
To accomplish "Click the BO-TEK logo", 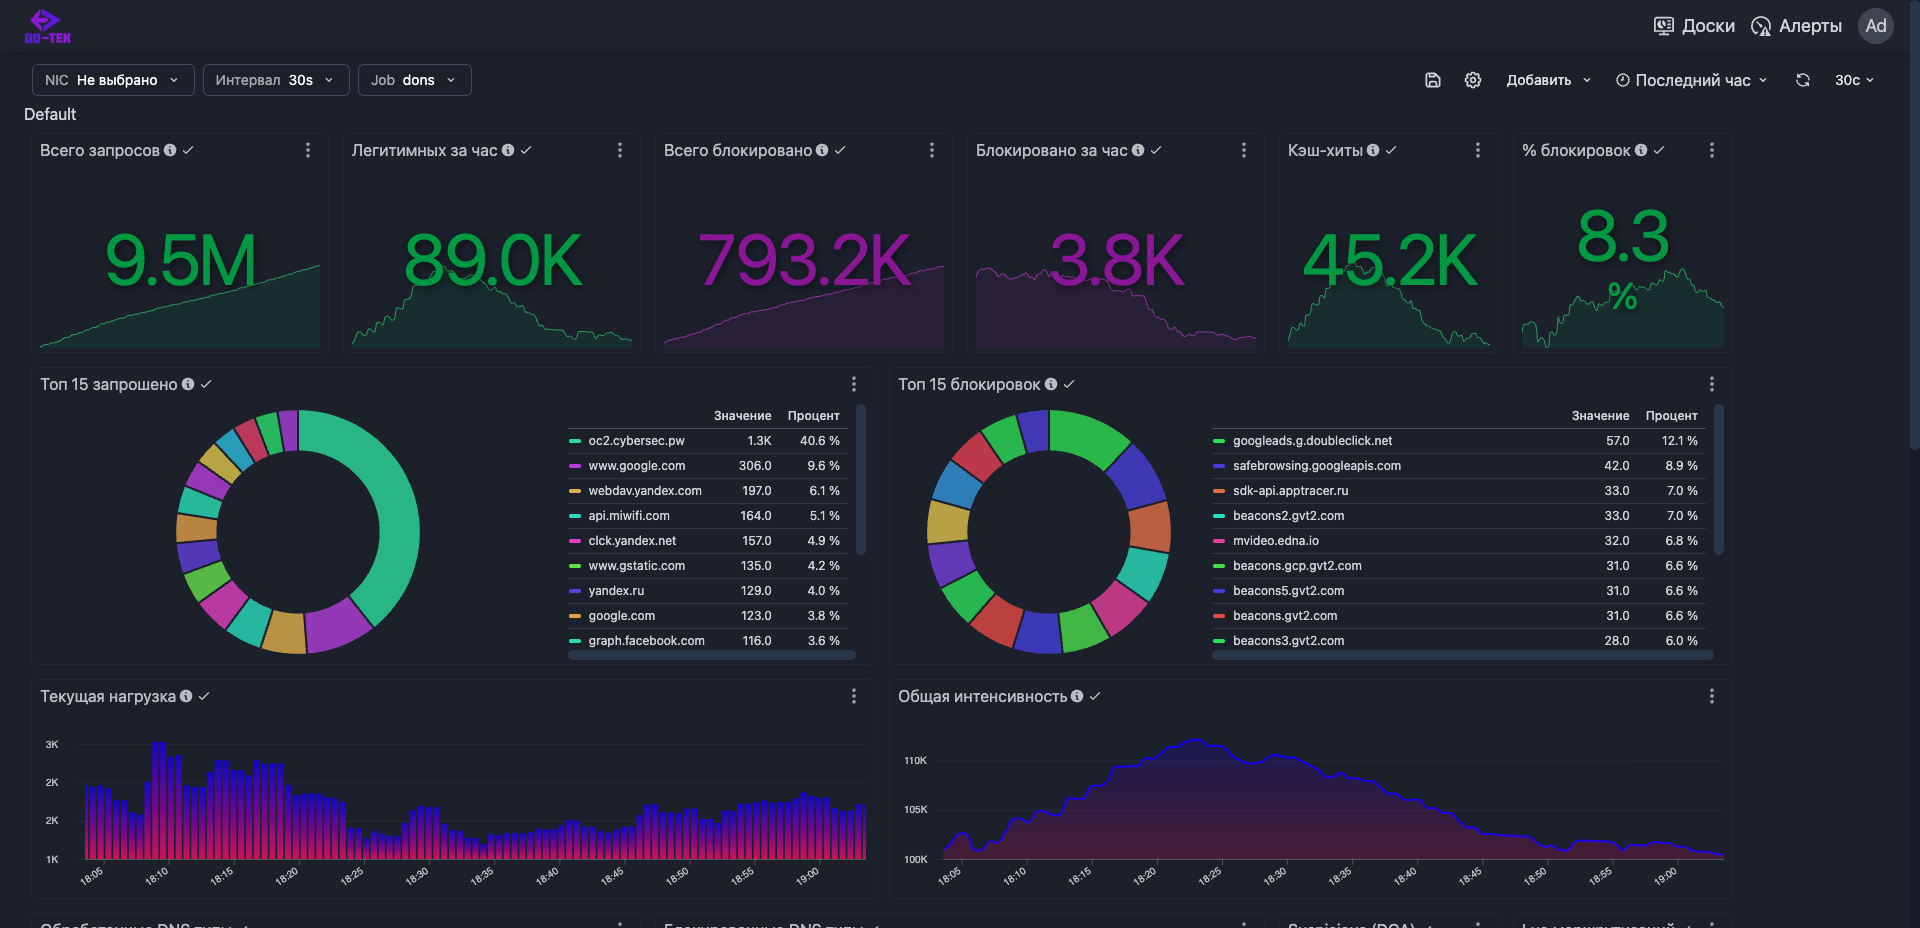I will click(47, 26).
